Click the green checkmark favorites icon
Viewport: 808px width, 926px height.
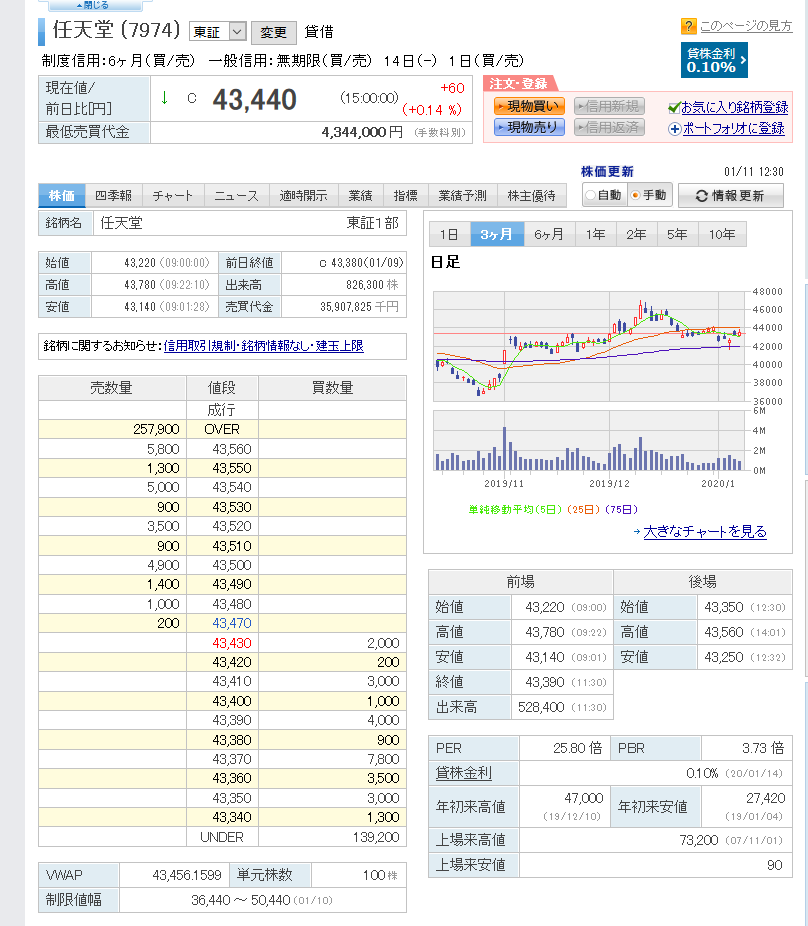(x=674, y=107)
